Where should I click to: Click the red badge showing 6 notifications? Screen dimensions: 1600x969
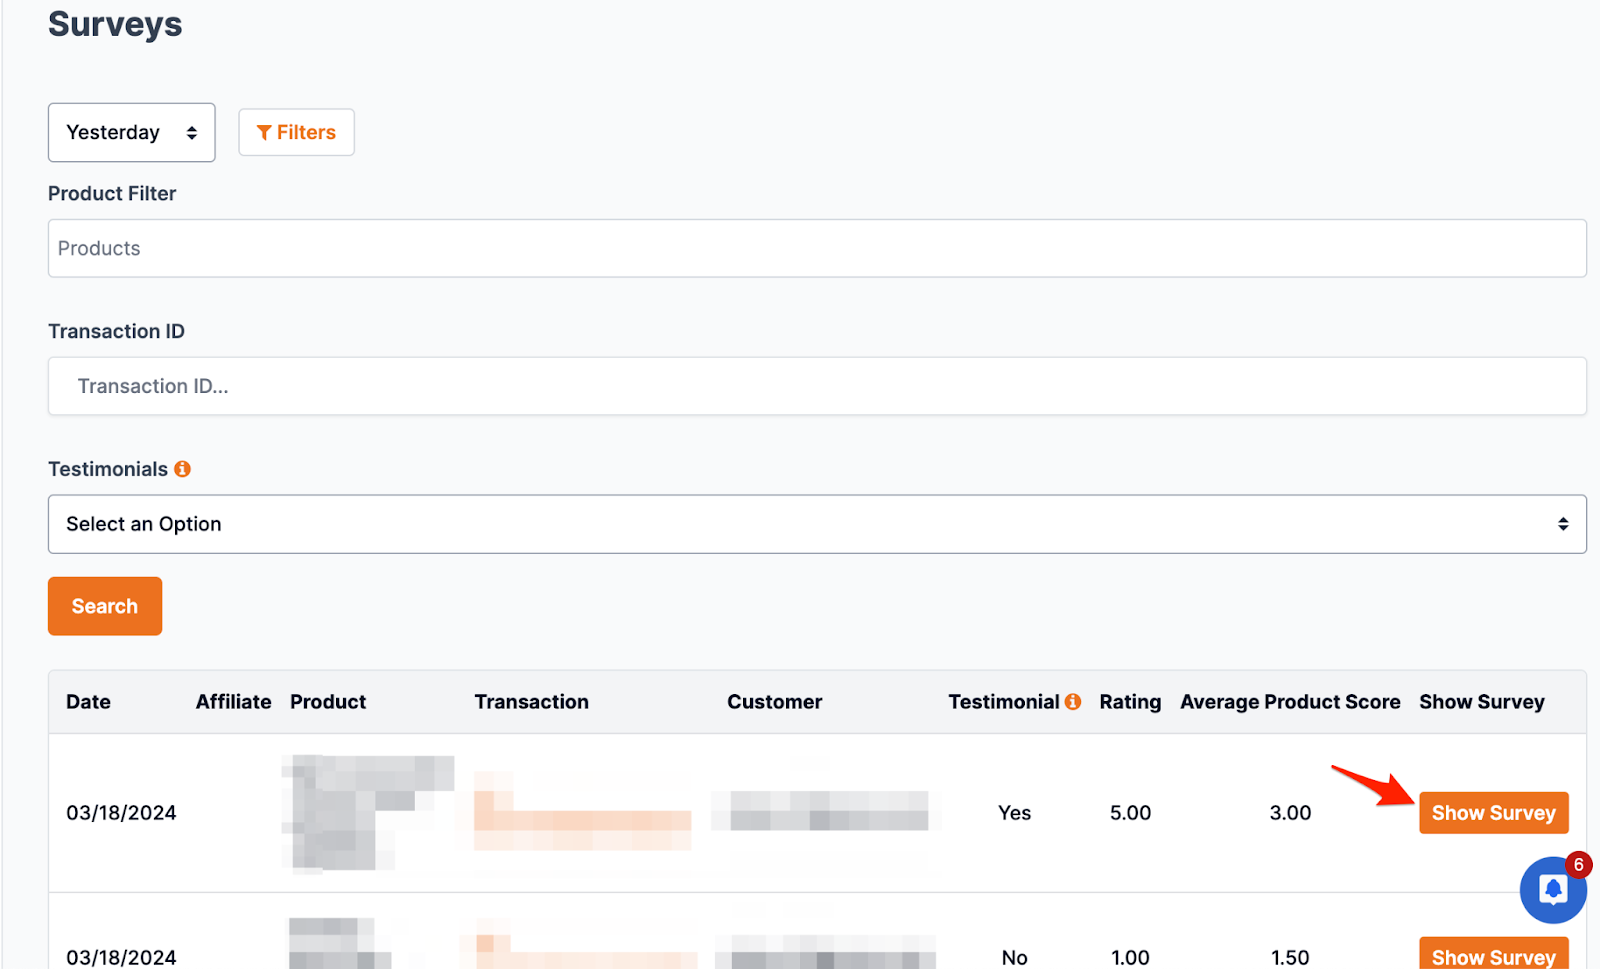(x=1578, y=865)
